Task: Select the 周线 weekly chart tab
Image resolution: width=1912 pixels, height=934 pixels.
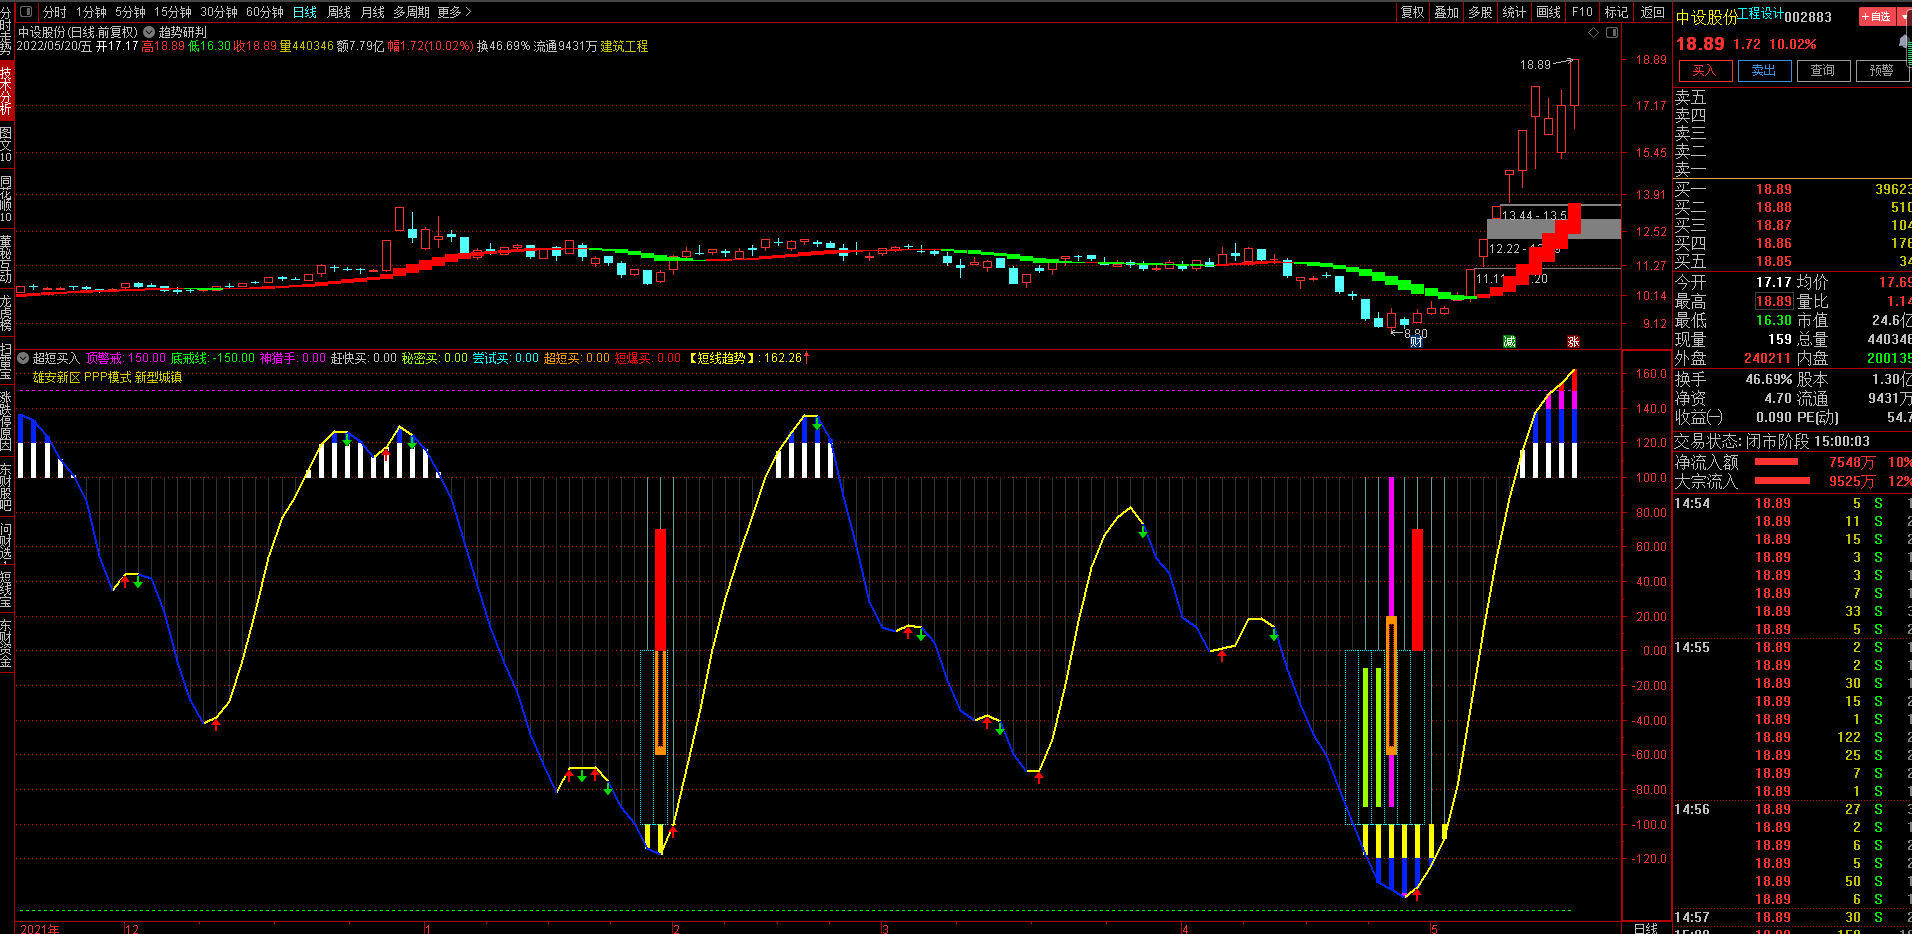Action: [339, 12]
